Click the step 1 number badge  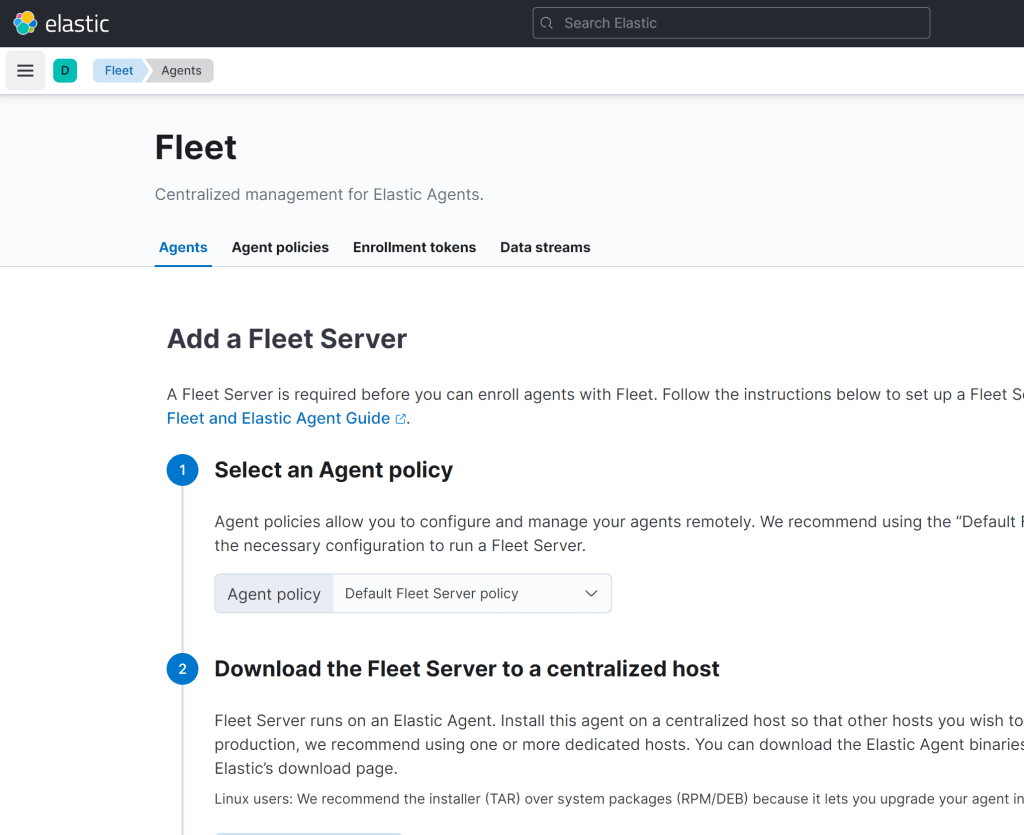(x=182, y=470)
